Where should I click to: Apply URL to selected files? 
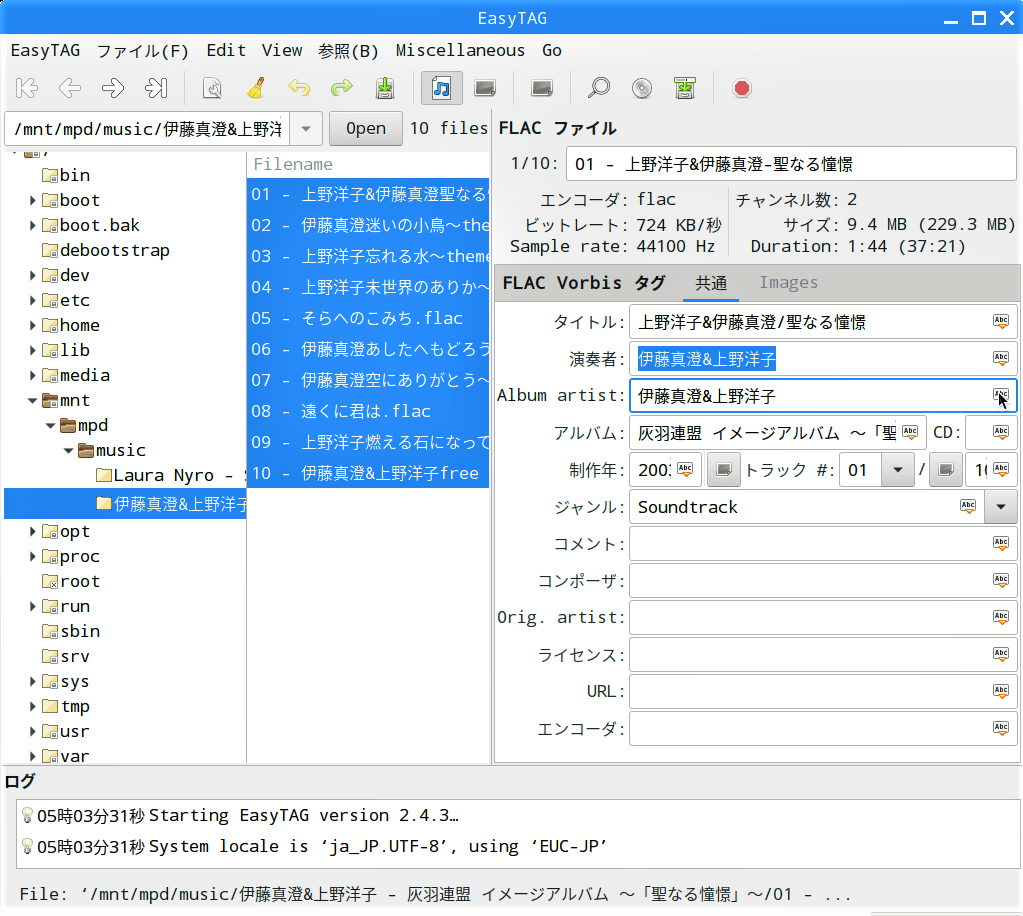1001,691
